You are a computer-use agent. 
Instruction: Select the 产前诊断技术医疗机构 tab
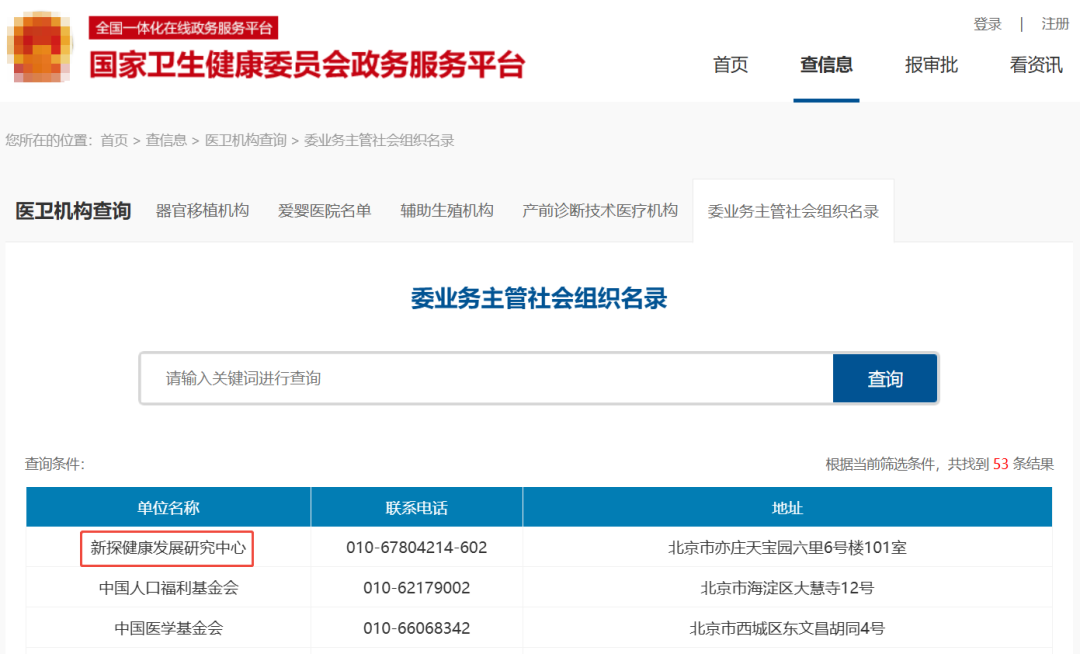(598, 211)
